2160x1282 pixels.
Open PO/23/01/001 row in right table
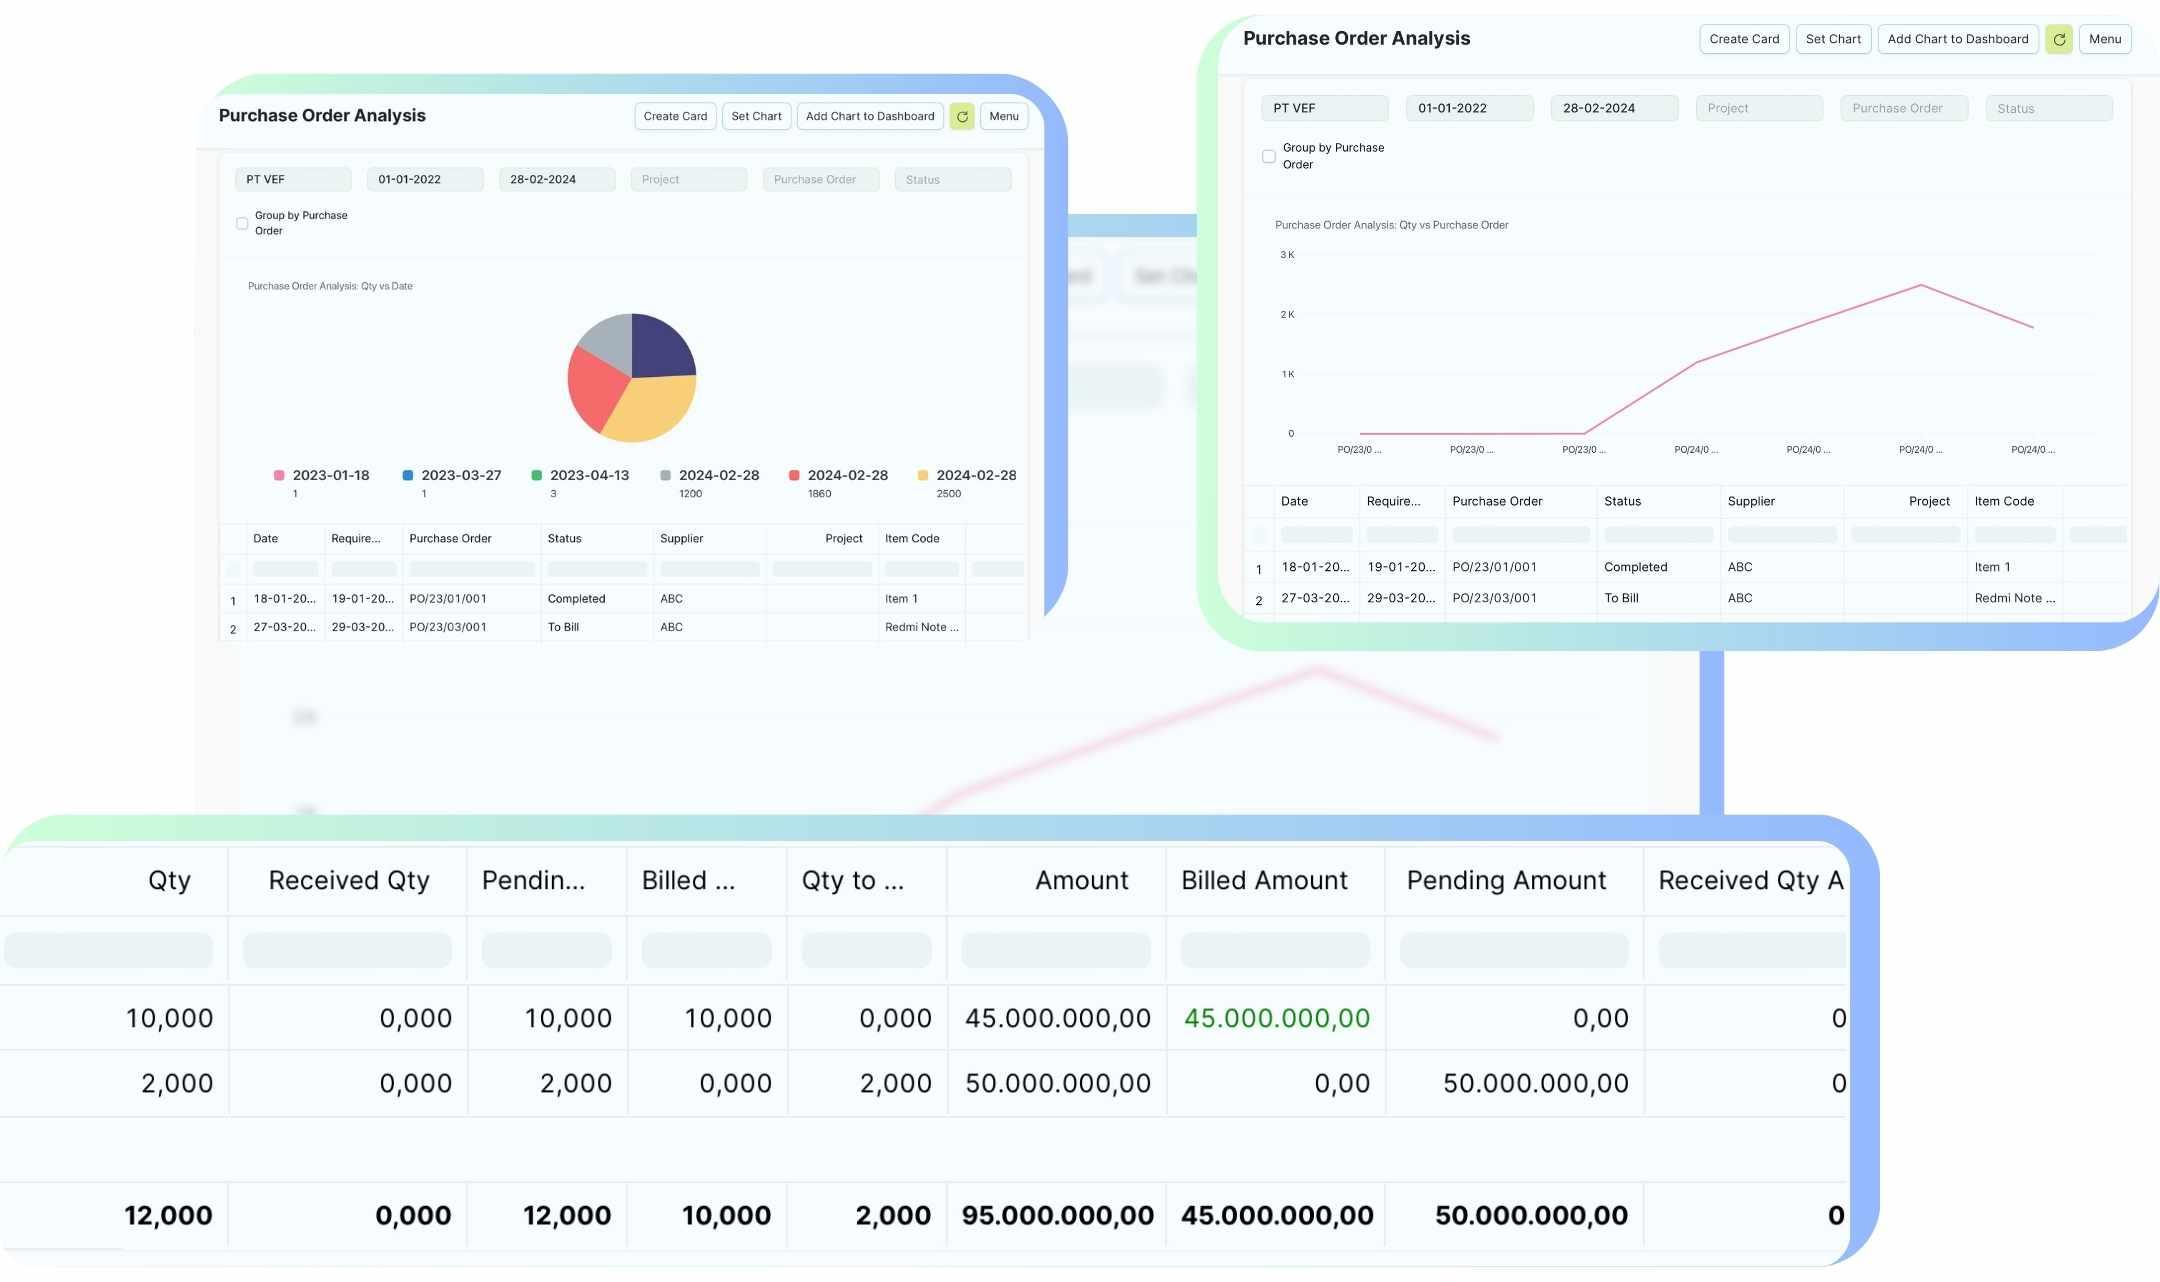click(x=1494, y=567)
